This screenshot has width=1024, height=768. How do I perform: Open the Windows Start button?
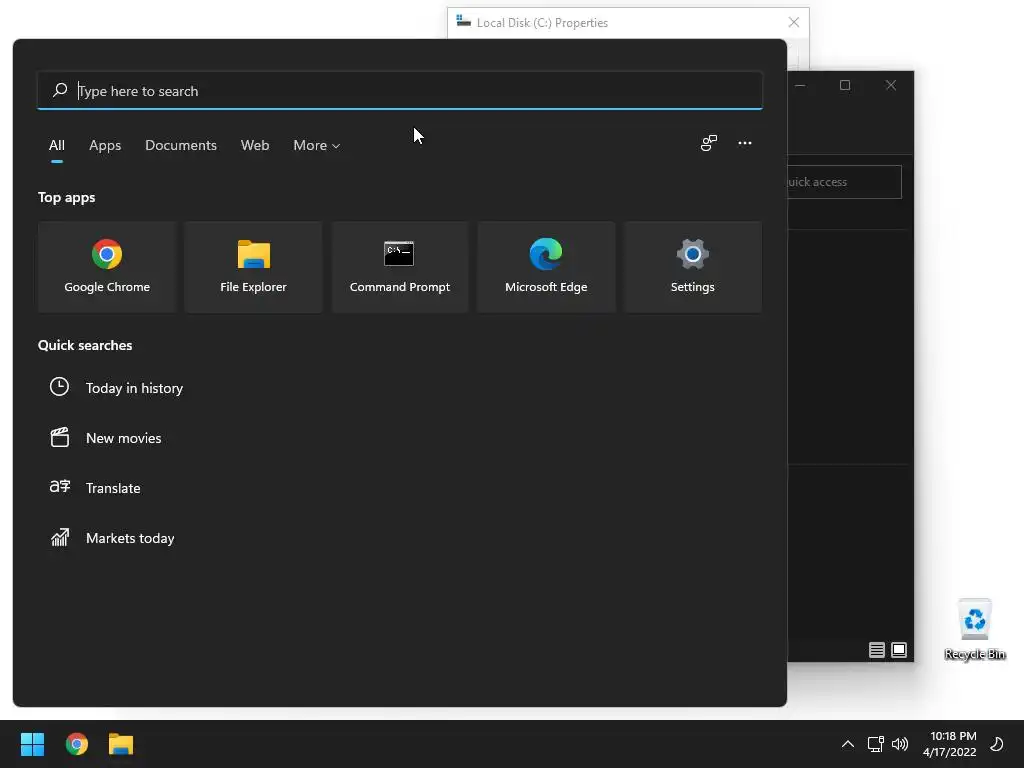click(x=32, y=744)
